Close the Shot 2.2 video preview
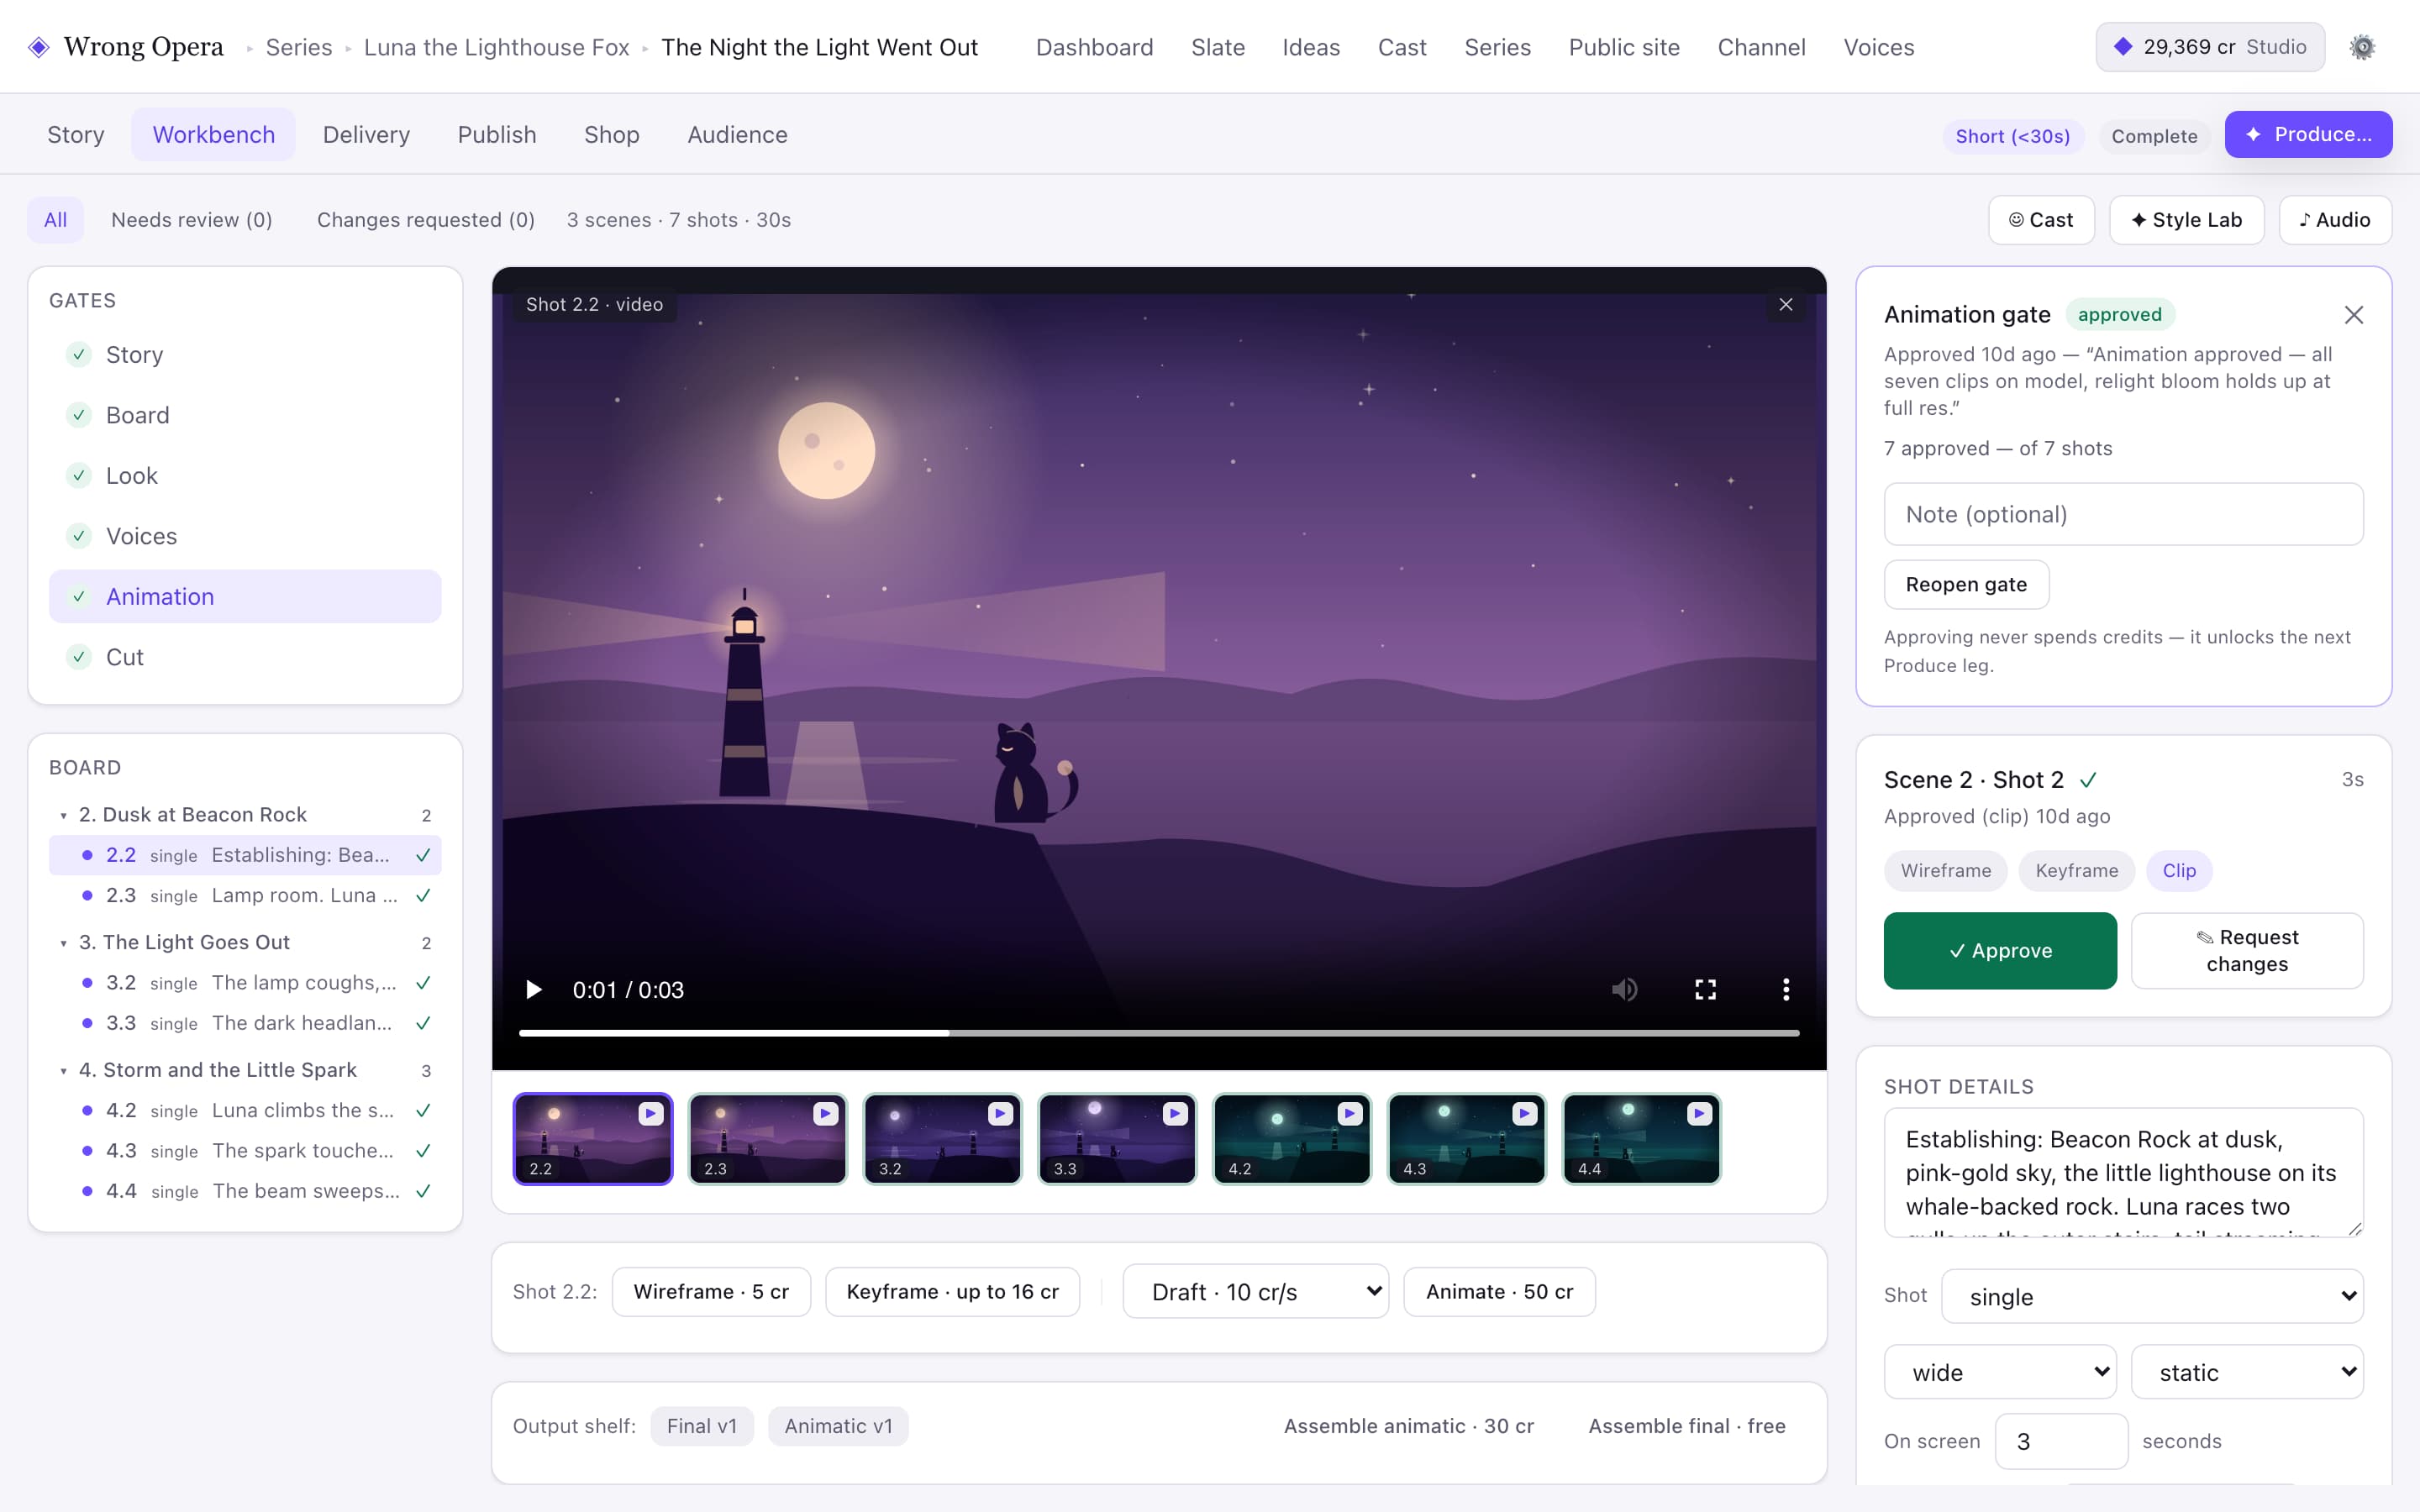This screenshot has height=1512, width=2420. (1786, 304)
